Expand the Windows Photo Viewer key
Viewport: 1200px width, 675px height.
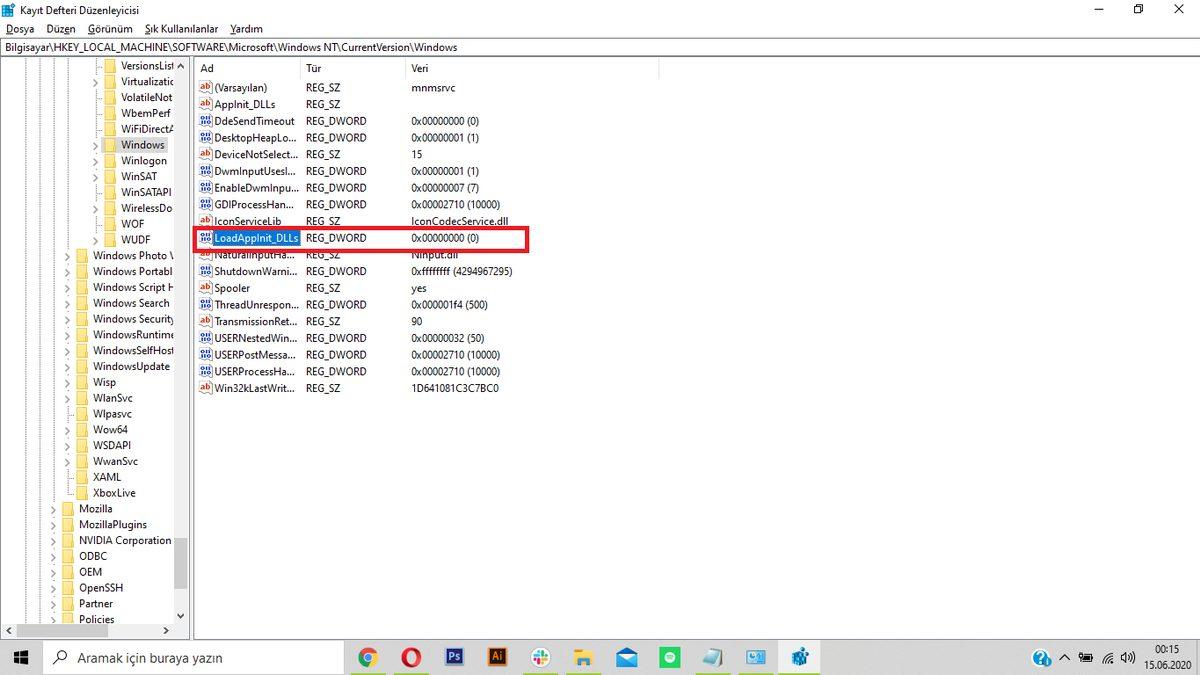point(68,256)
